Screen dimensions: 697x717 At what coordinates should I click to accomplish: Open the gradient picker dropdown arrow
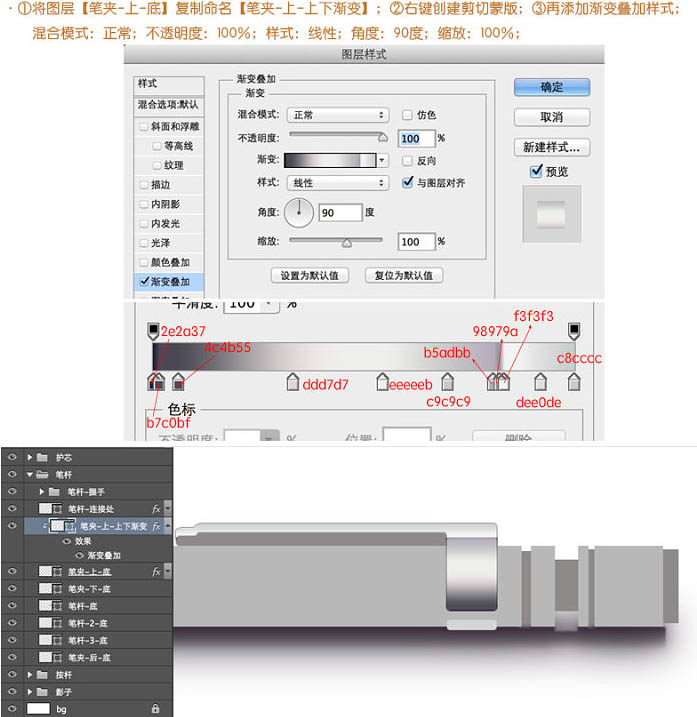[382, 160]
